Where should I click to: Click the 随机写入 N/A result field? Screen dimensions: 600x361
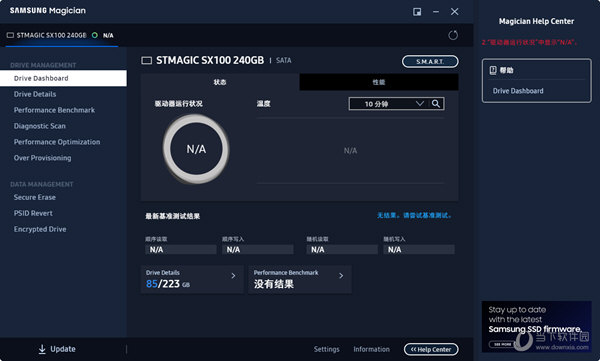pyautogui.click(x=419, y=250)
